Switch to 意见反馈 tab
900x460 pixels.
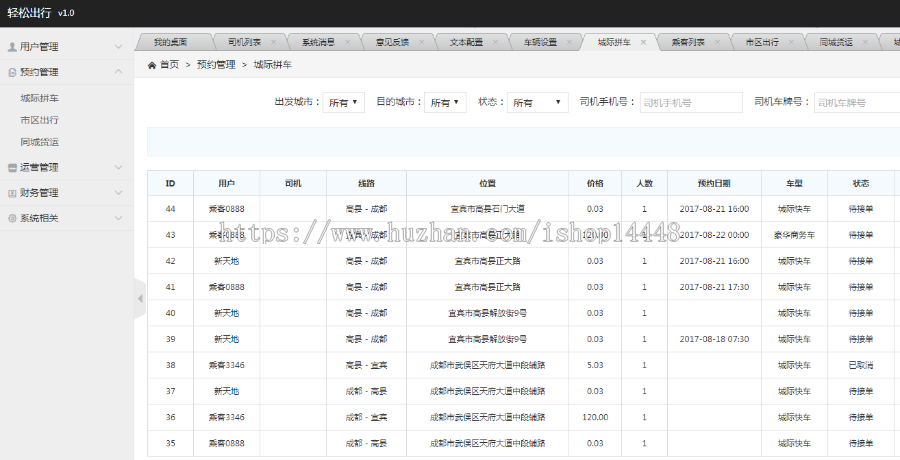[x=393, y=42]
